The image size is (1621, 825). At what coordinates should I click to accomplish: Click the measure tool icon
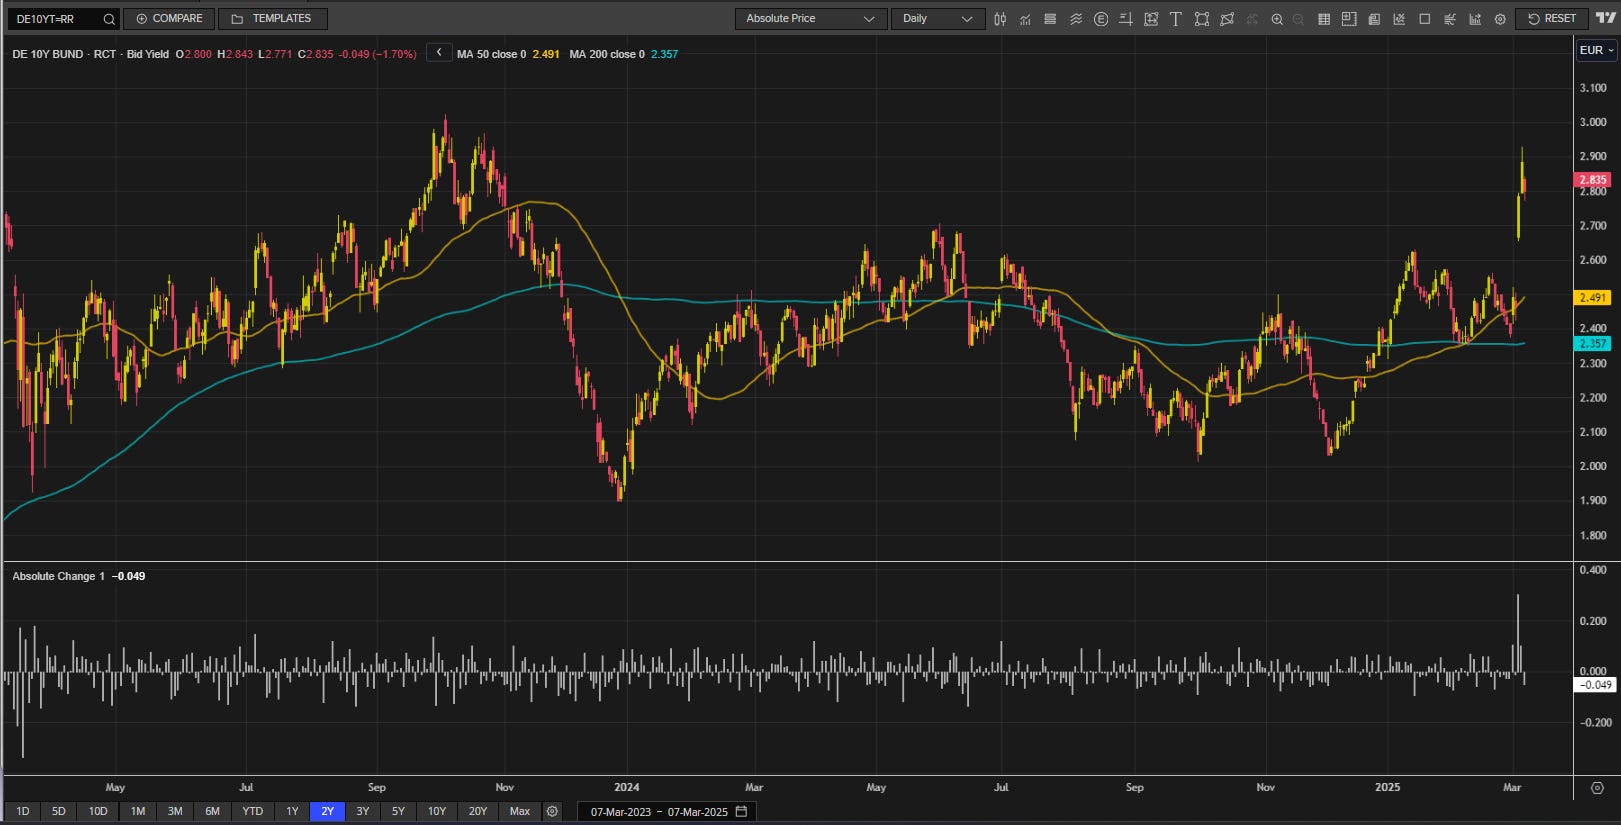[x=1151, y=19]
